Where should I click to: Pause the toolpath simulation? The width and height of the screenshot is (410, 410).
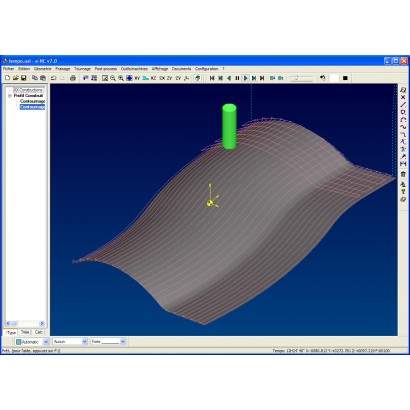tap(237, 78)
